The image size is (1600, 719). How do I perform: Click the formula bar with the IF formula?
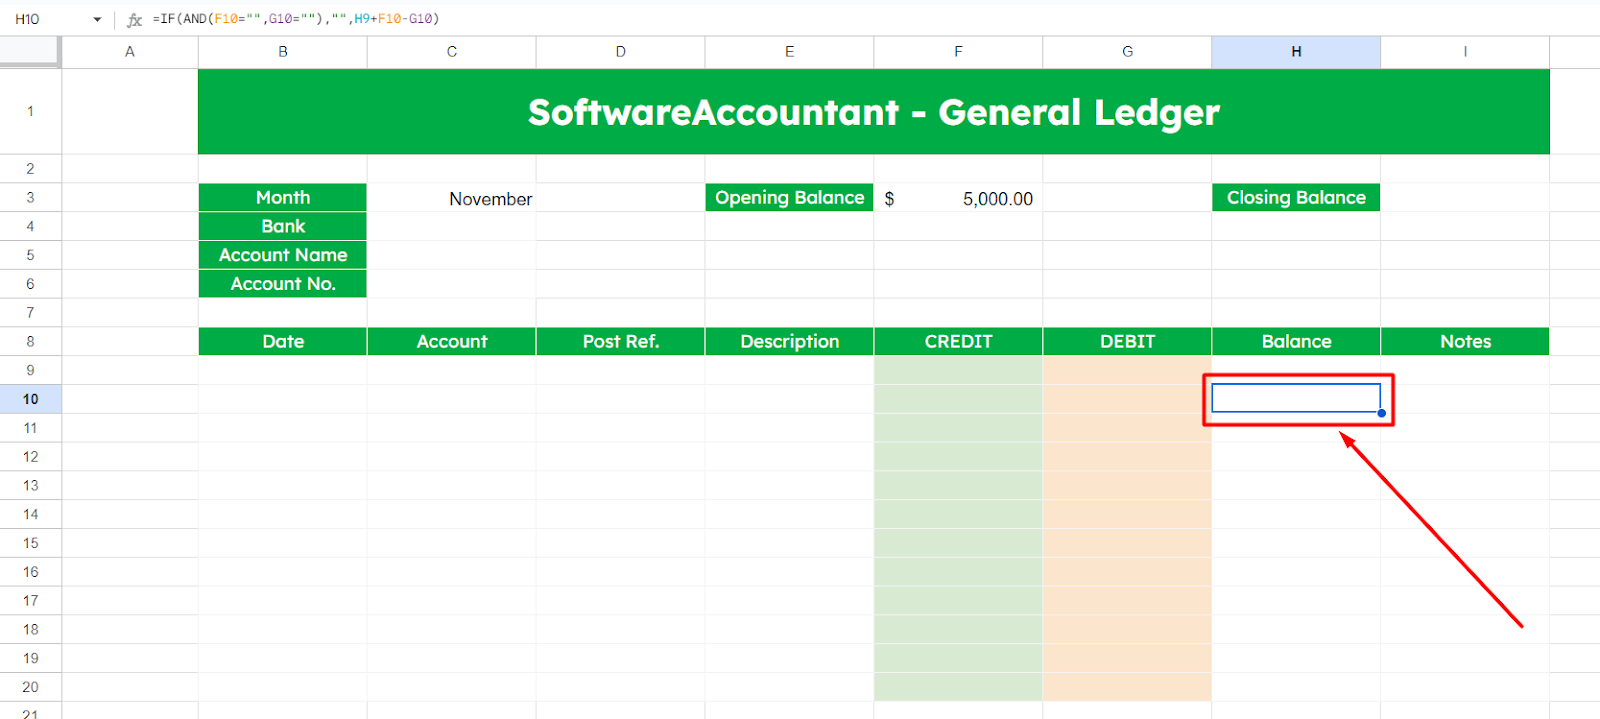click(x=870, y=19)
